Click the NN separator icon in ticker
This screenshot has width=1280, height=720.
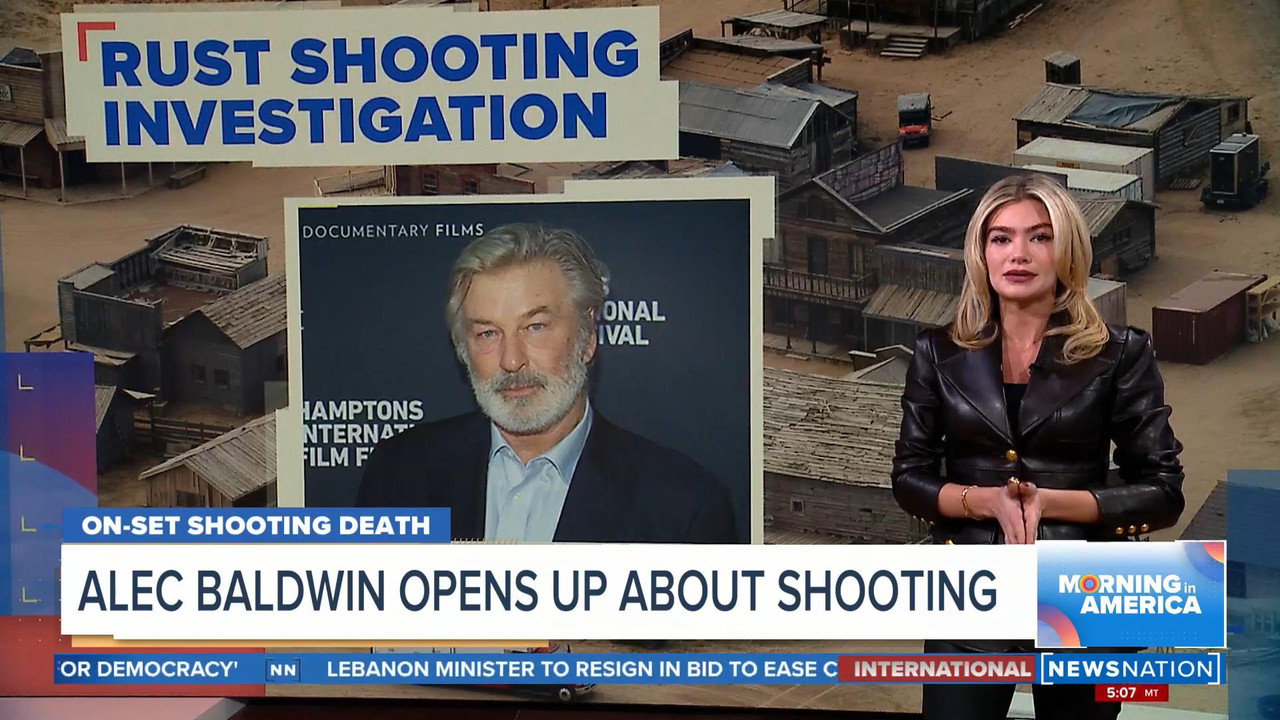(283, 670)
